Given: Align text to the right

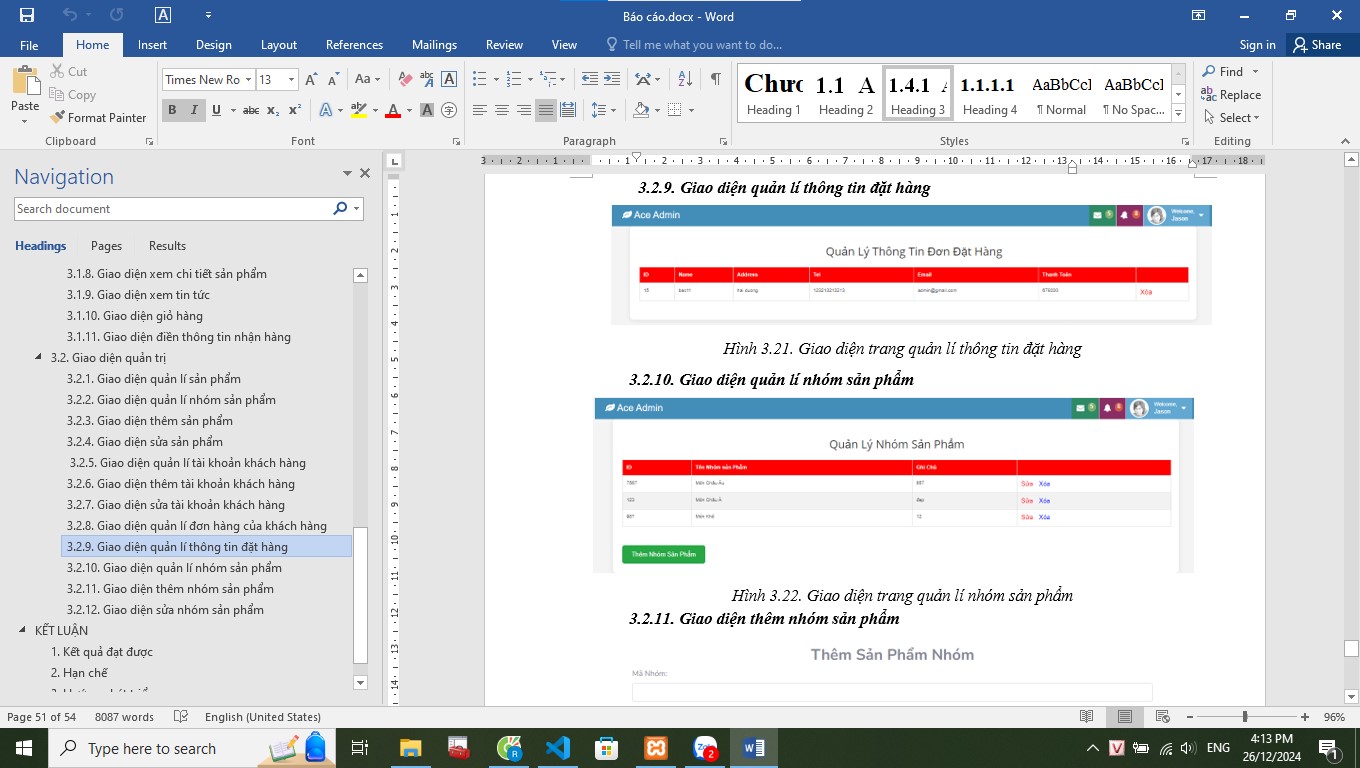Looking at the screenshot, I should [x=524, y=110].
